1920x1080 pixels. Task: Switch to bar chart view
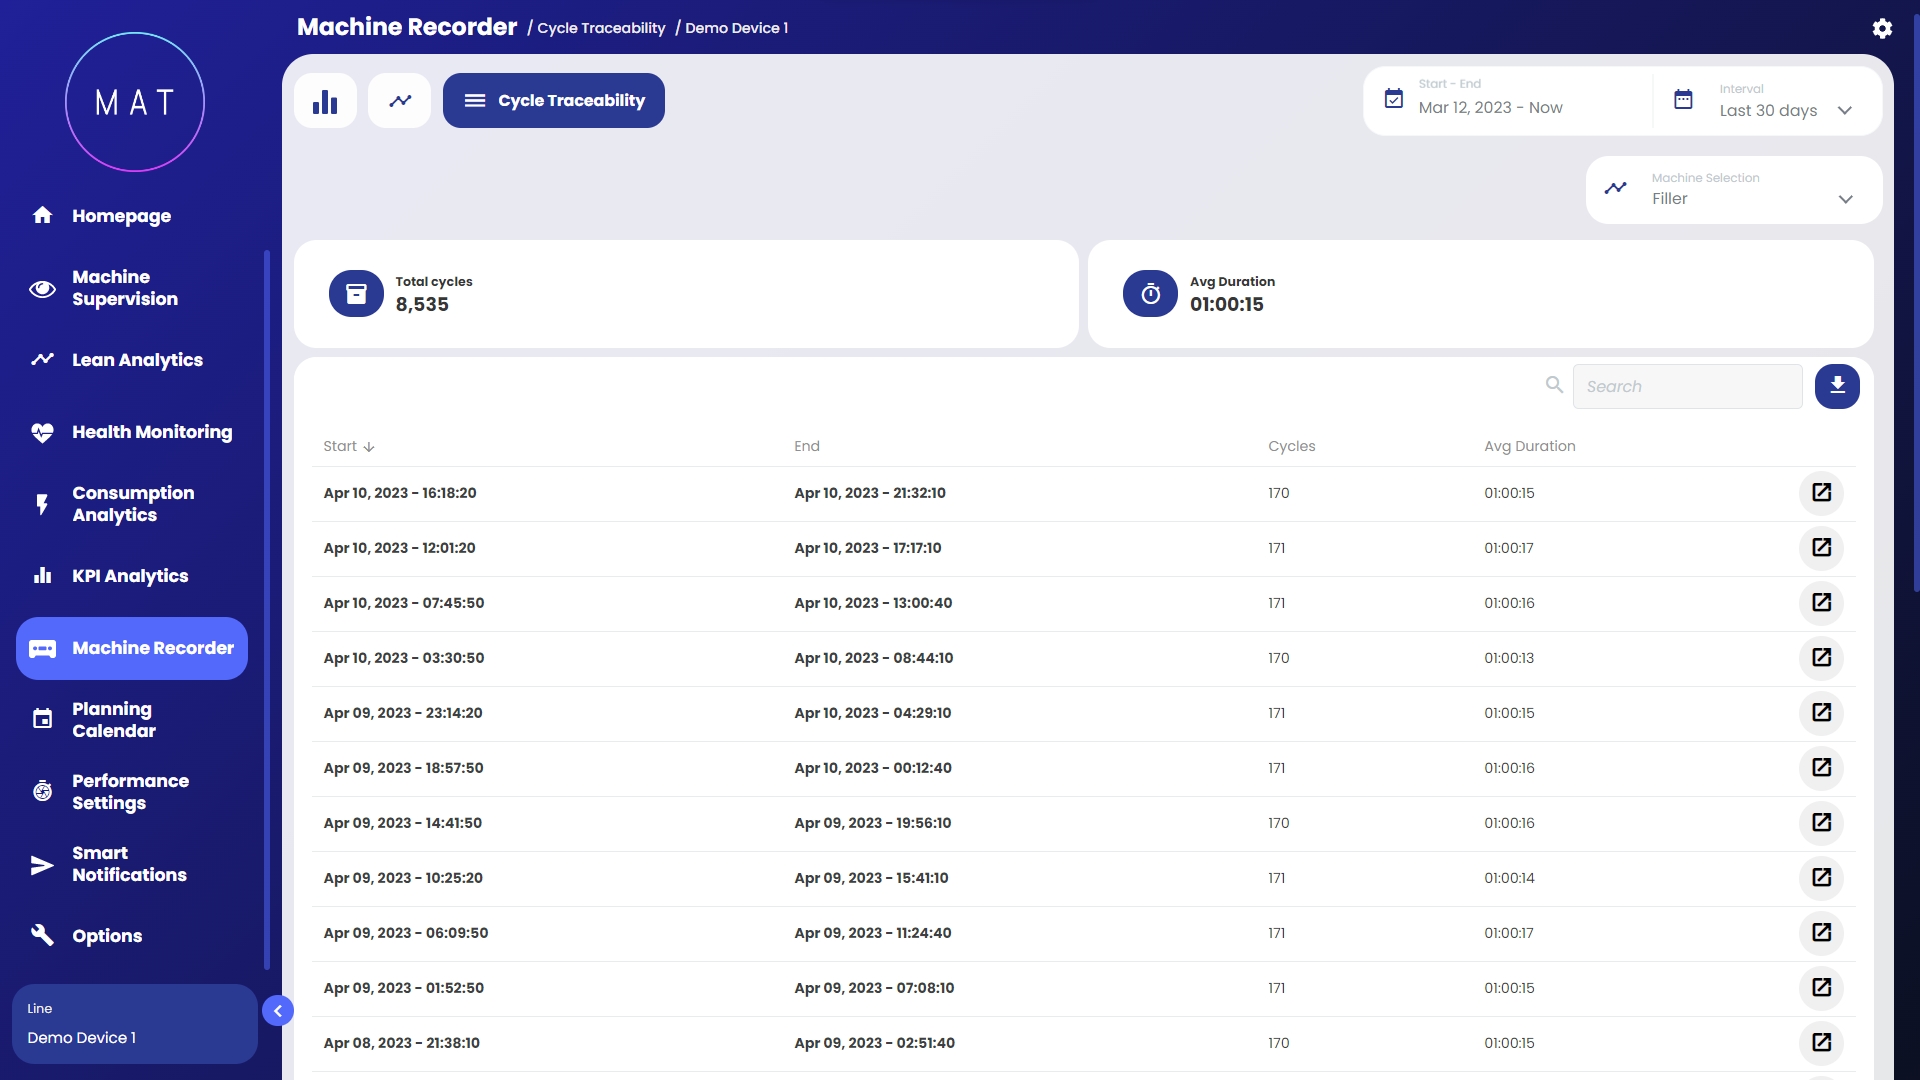325,101
